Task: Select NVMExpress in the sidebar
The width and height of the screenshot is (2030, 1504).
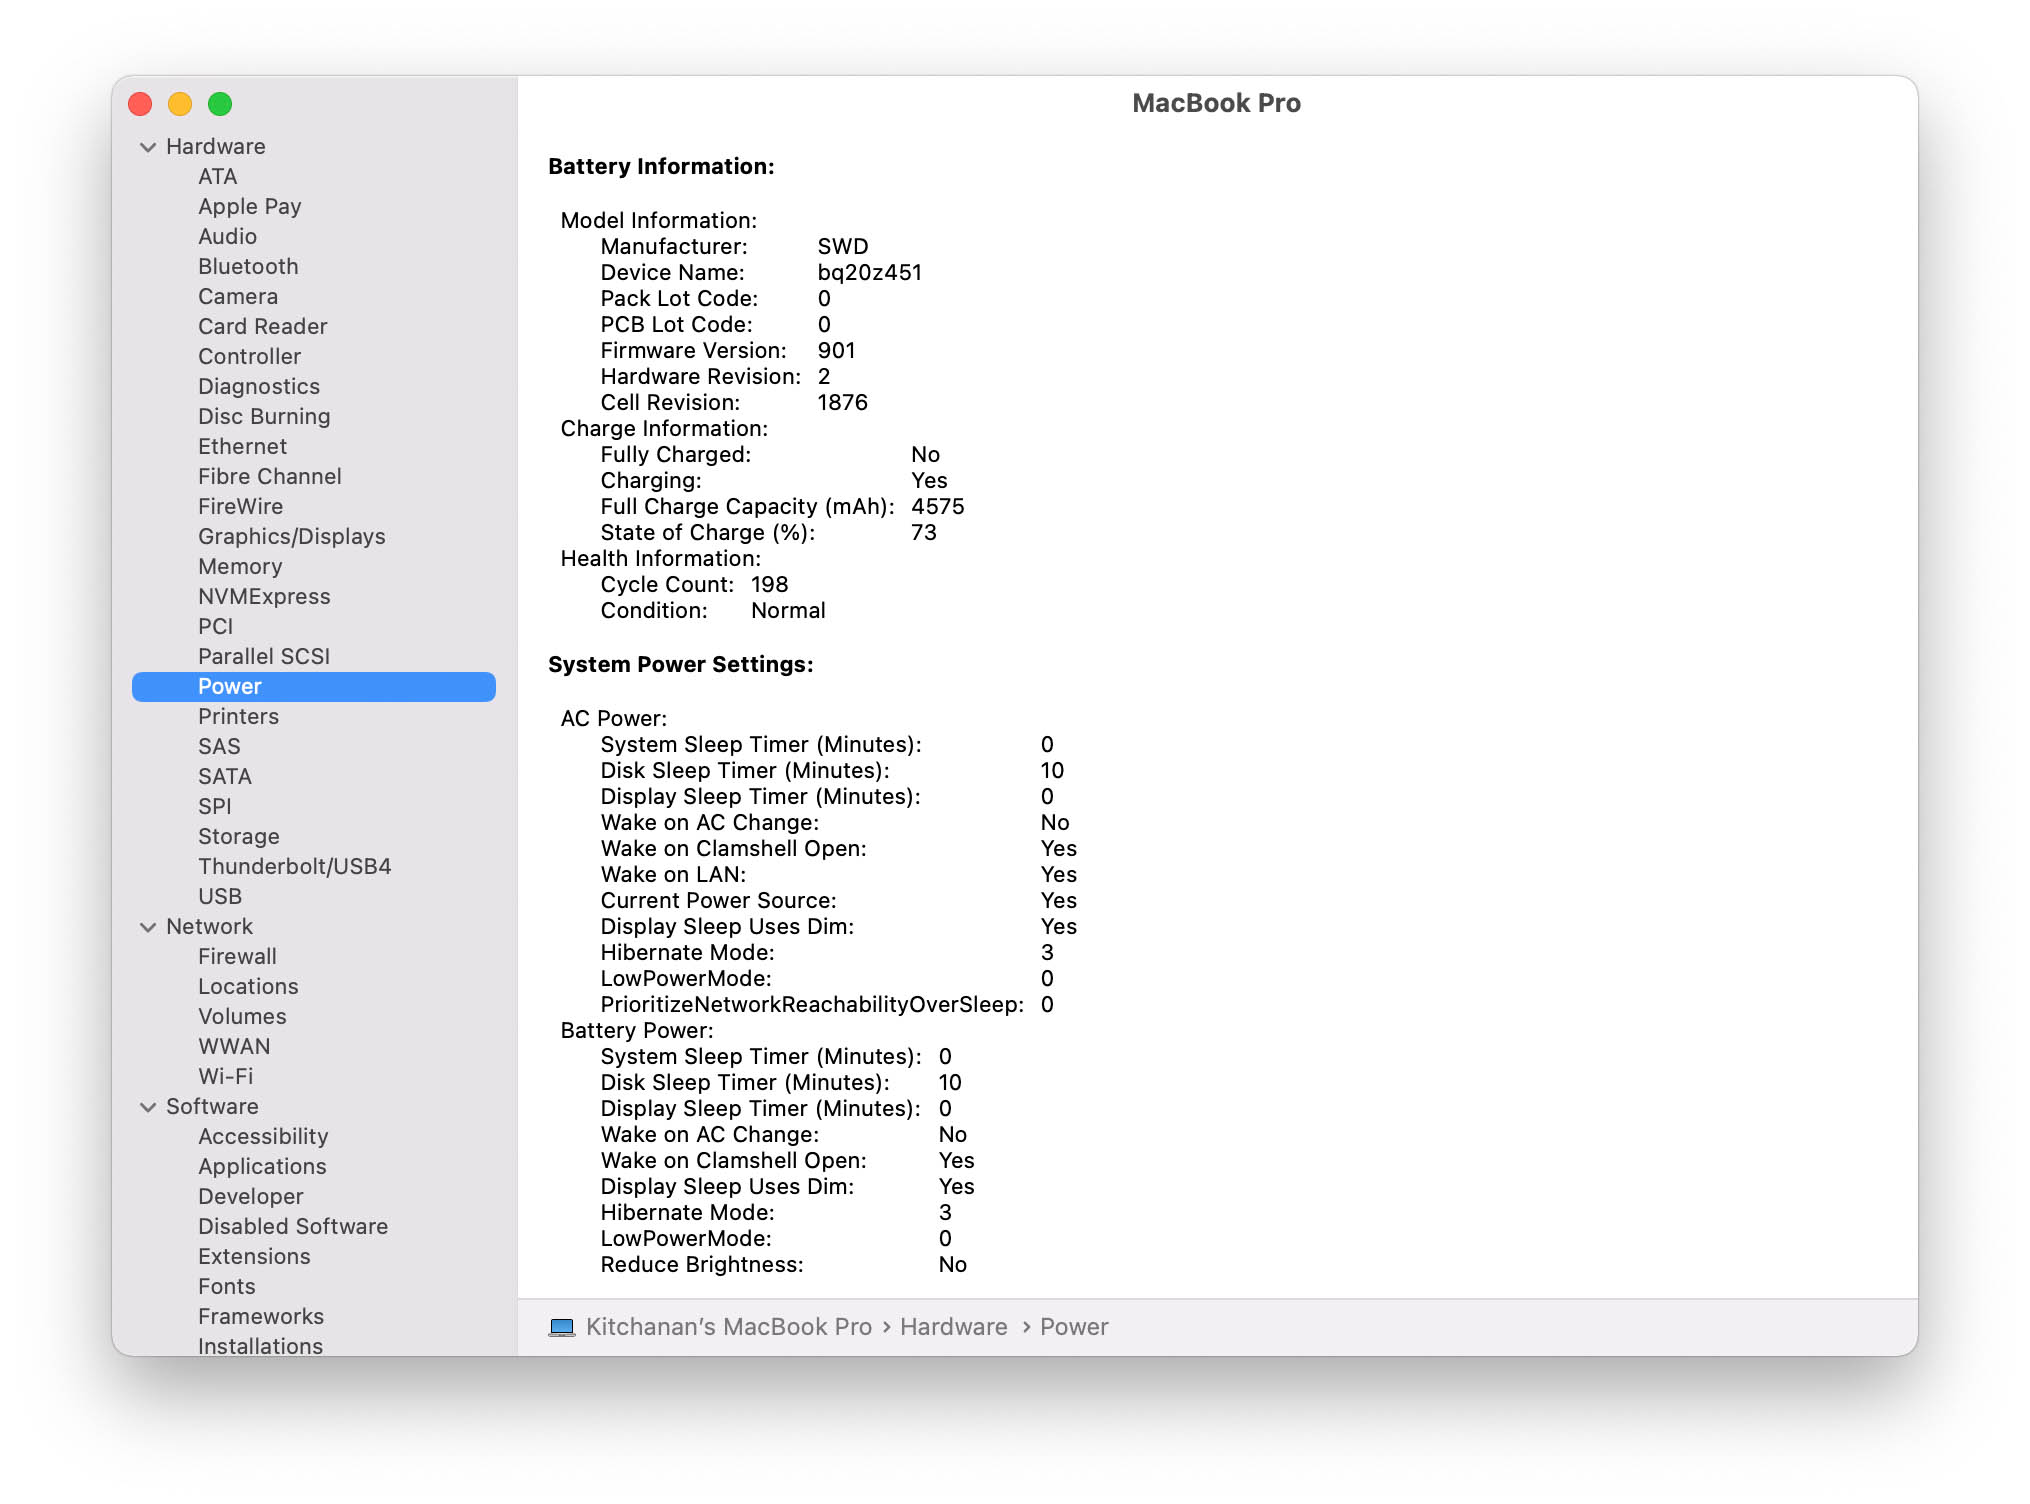Action: coord(264,597)
